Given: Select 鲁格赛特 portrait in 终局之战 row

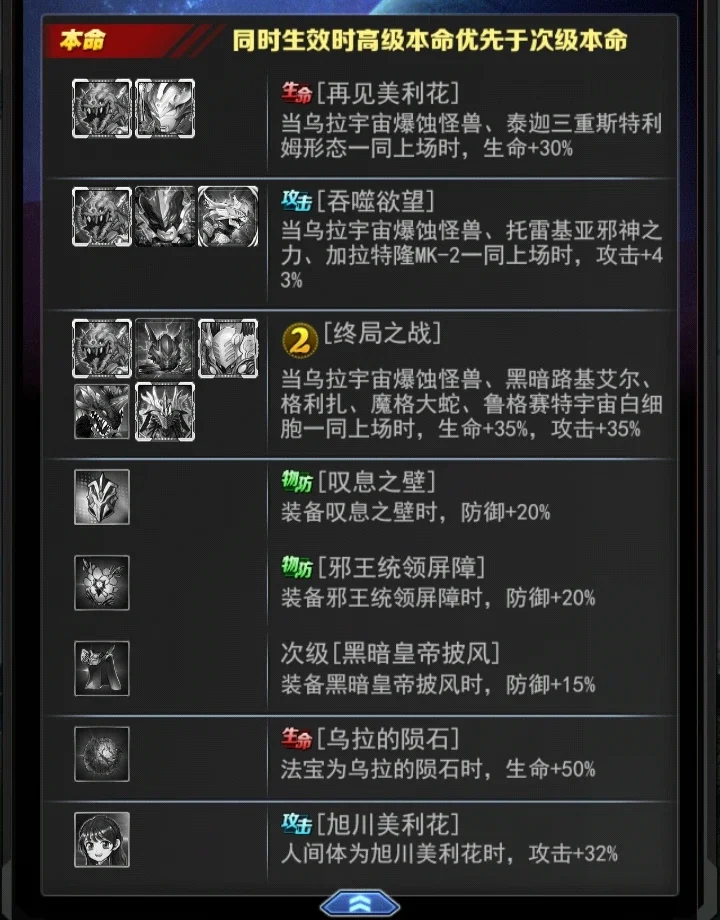Looking at the screenshot, I should pyautogui.click(x=165, y=411).
